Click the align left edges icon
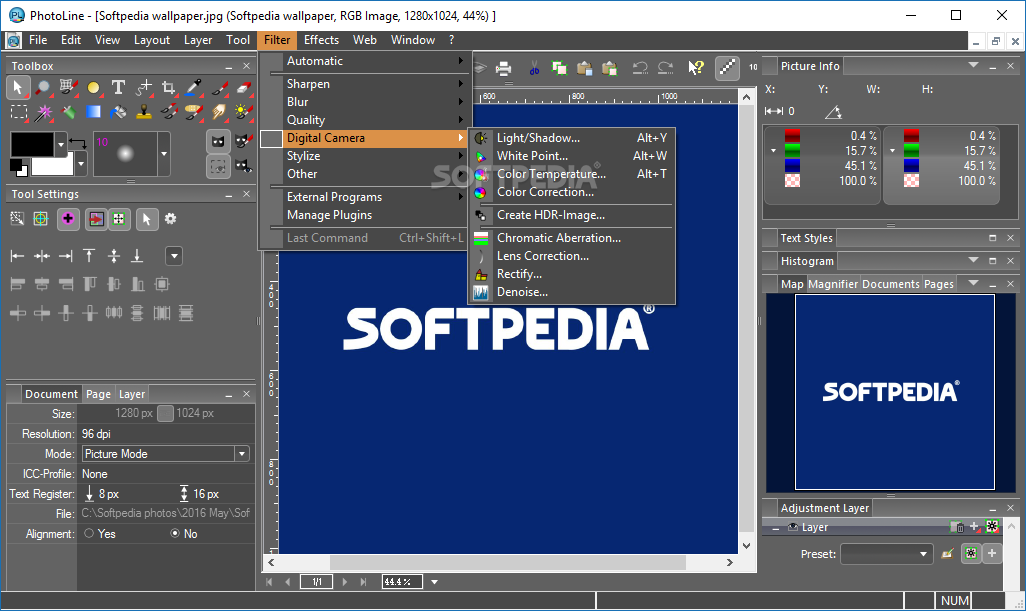 [18, 256]
